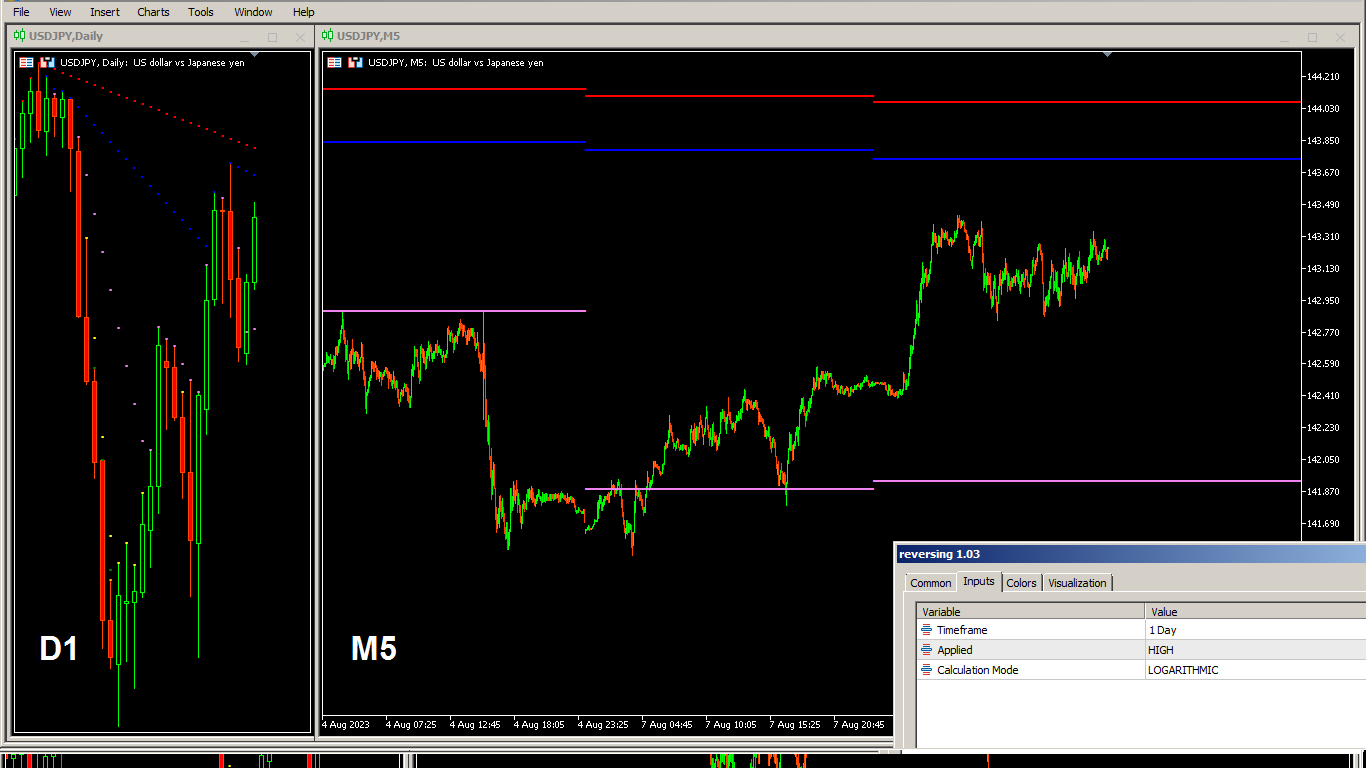1366x768 pixels.
Task: Click the '4 Aug 18:05' time axis label
Action: (539, 724)
